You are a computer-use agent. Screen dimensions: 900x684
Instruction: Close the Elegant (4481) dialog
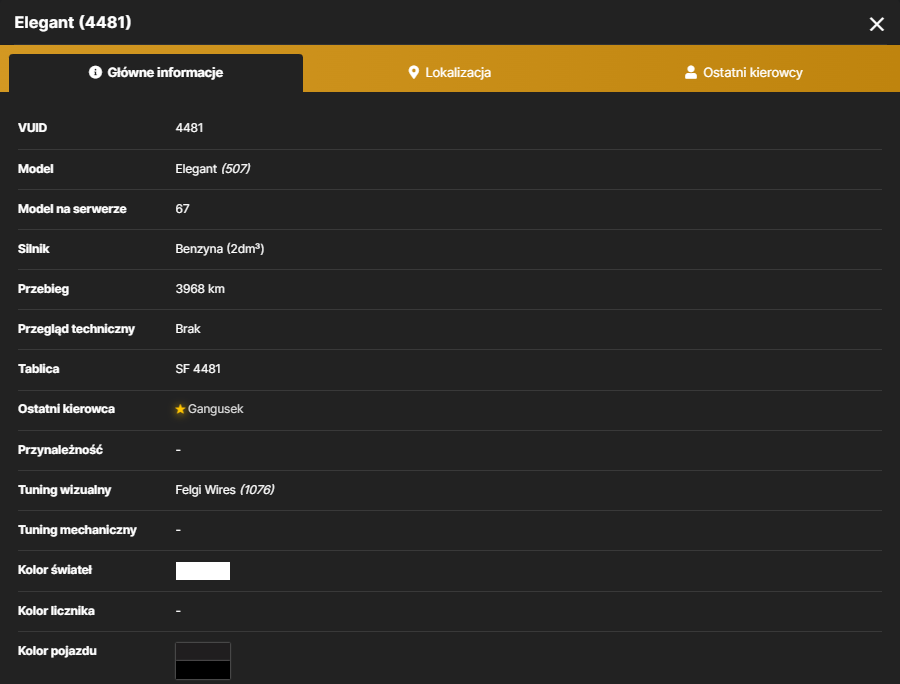click(x=876, y=24)
